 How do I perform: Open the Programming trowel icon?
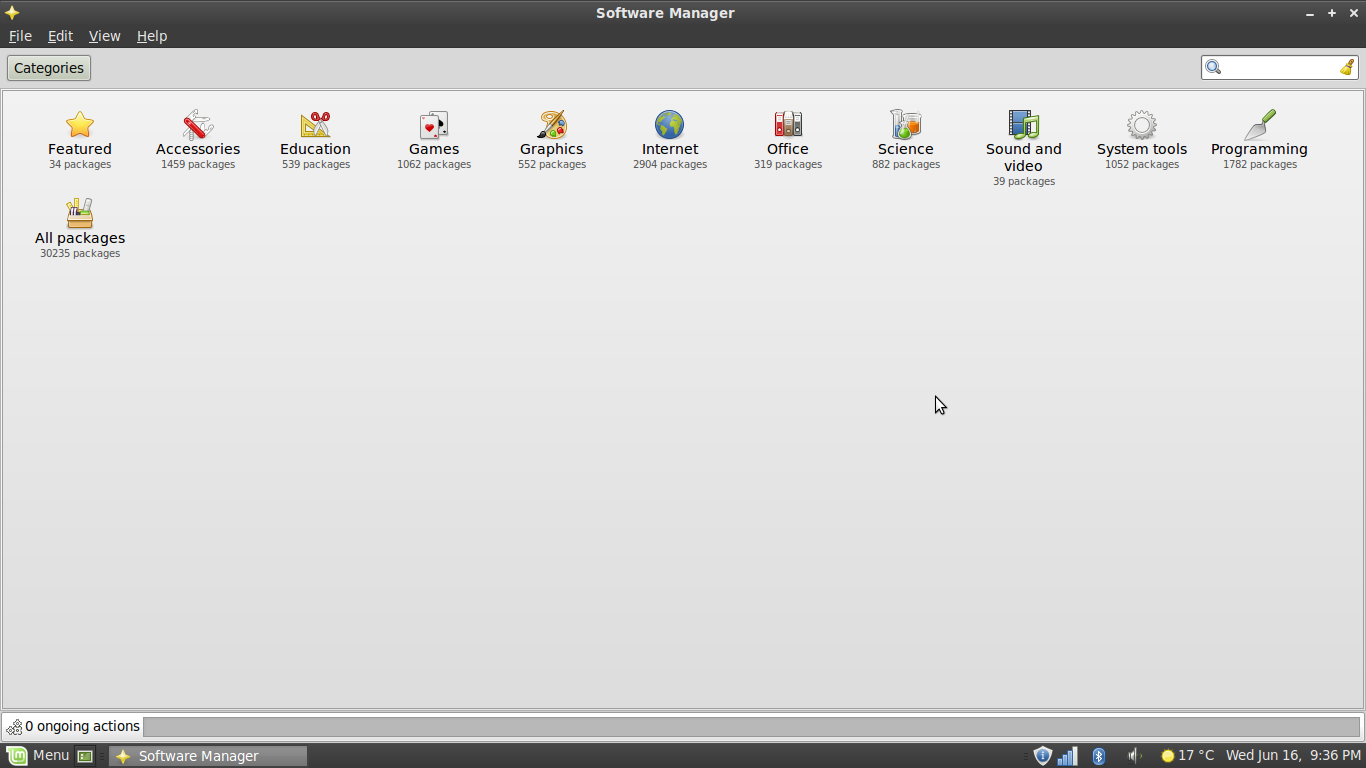(x=1260, y=124)
